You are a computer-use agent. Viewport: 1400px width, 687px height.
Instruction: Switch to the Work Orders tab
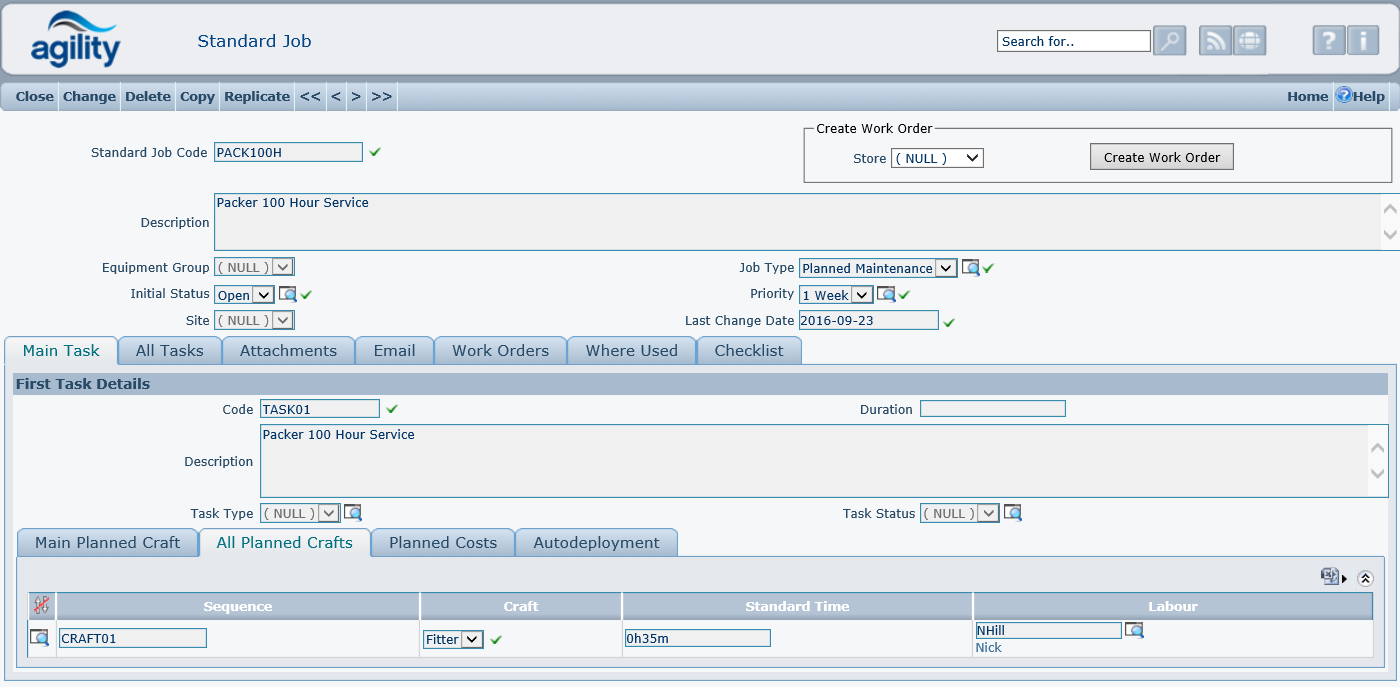(x=500, y=351)
